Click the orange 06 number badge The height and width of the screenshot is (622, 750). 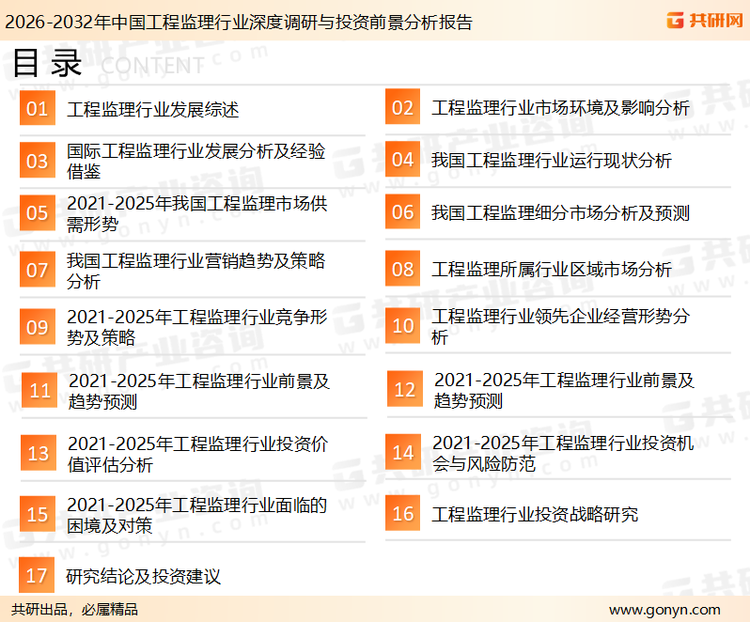(x=403, y=211)
